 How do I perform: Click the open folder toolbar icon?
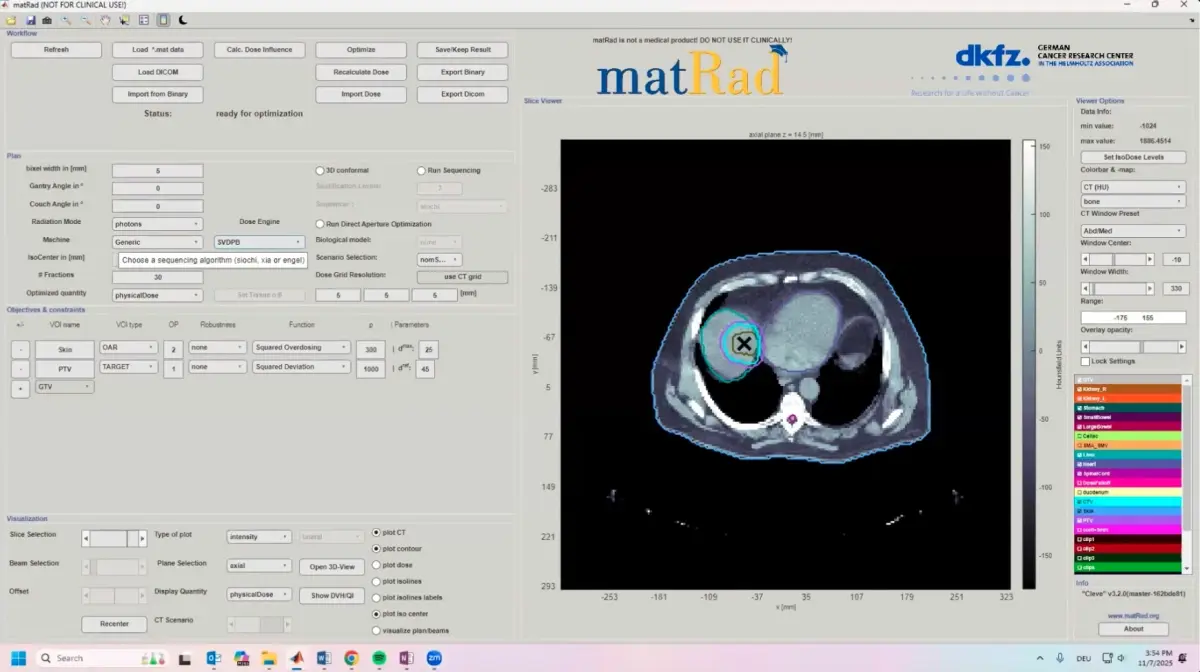click(11, 20)
